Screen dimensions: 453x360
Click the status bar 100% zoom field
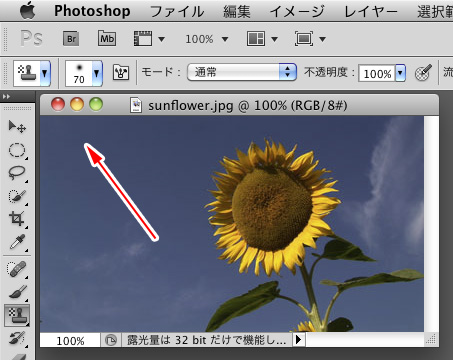70,340
